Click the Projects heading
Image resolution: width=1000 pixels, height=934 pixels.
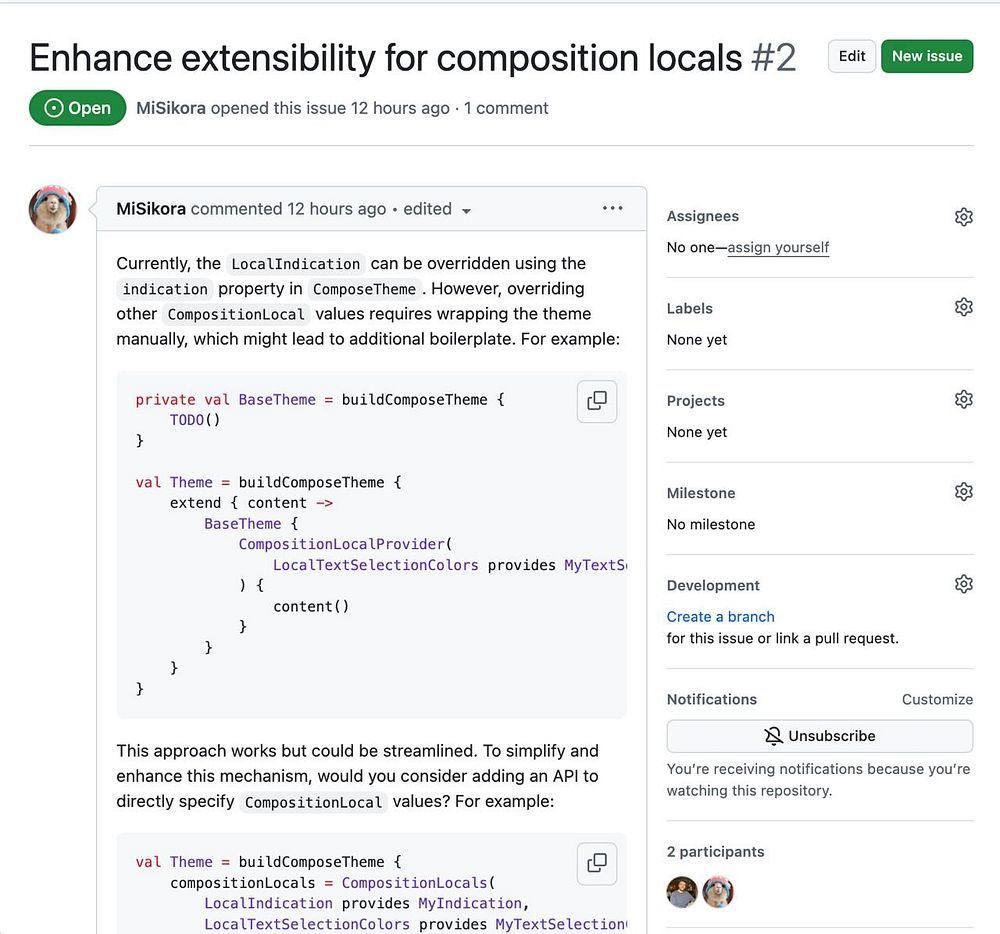tap(695, 401)
